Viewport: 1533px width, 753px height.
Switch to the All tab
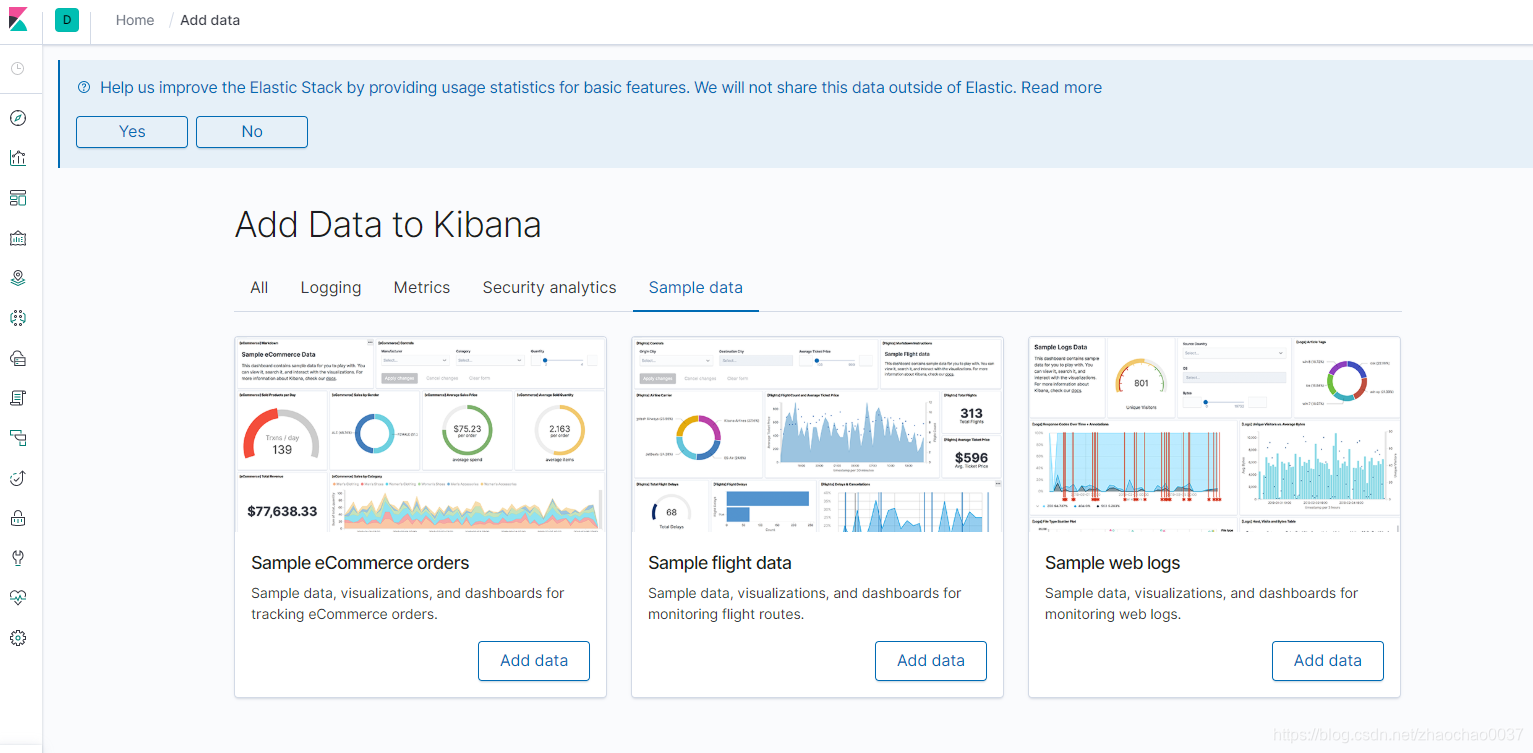pos(259,287)
